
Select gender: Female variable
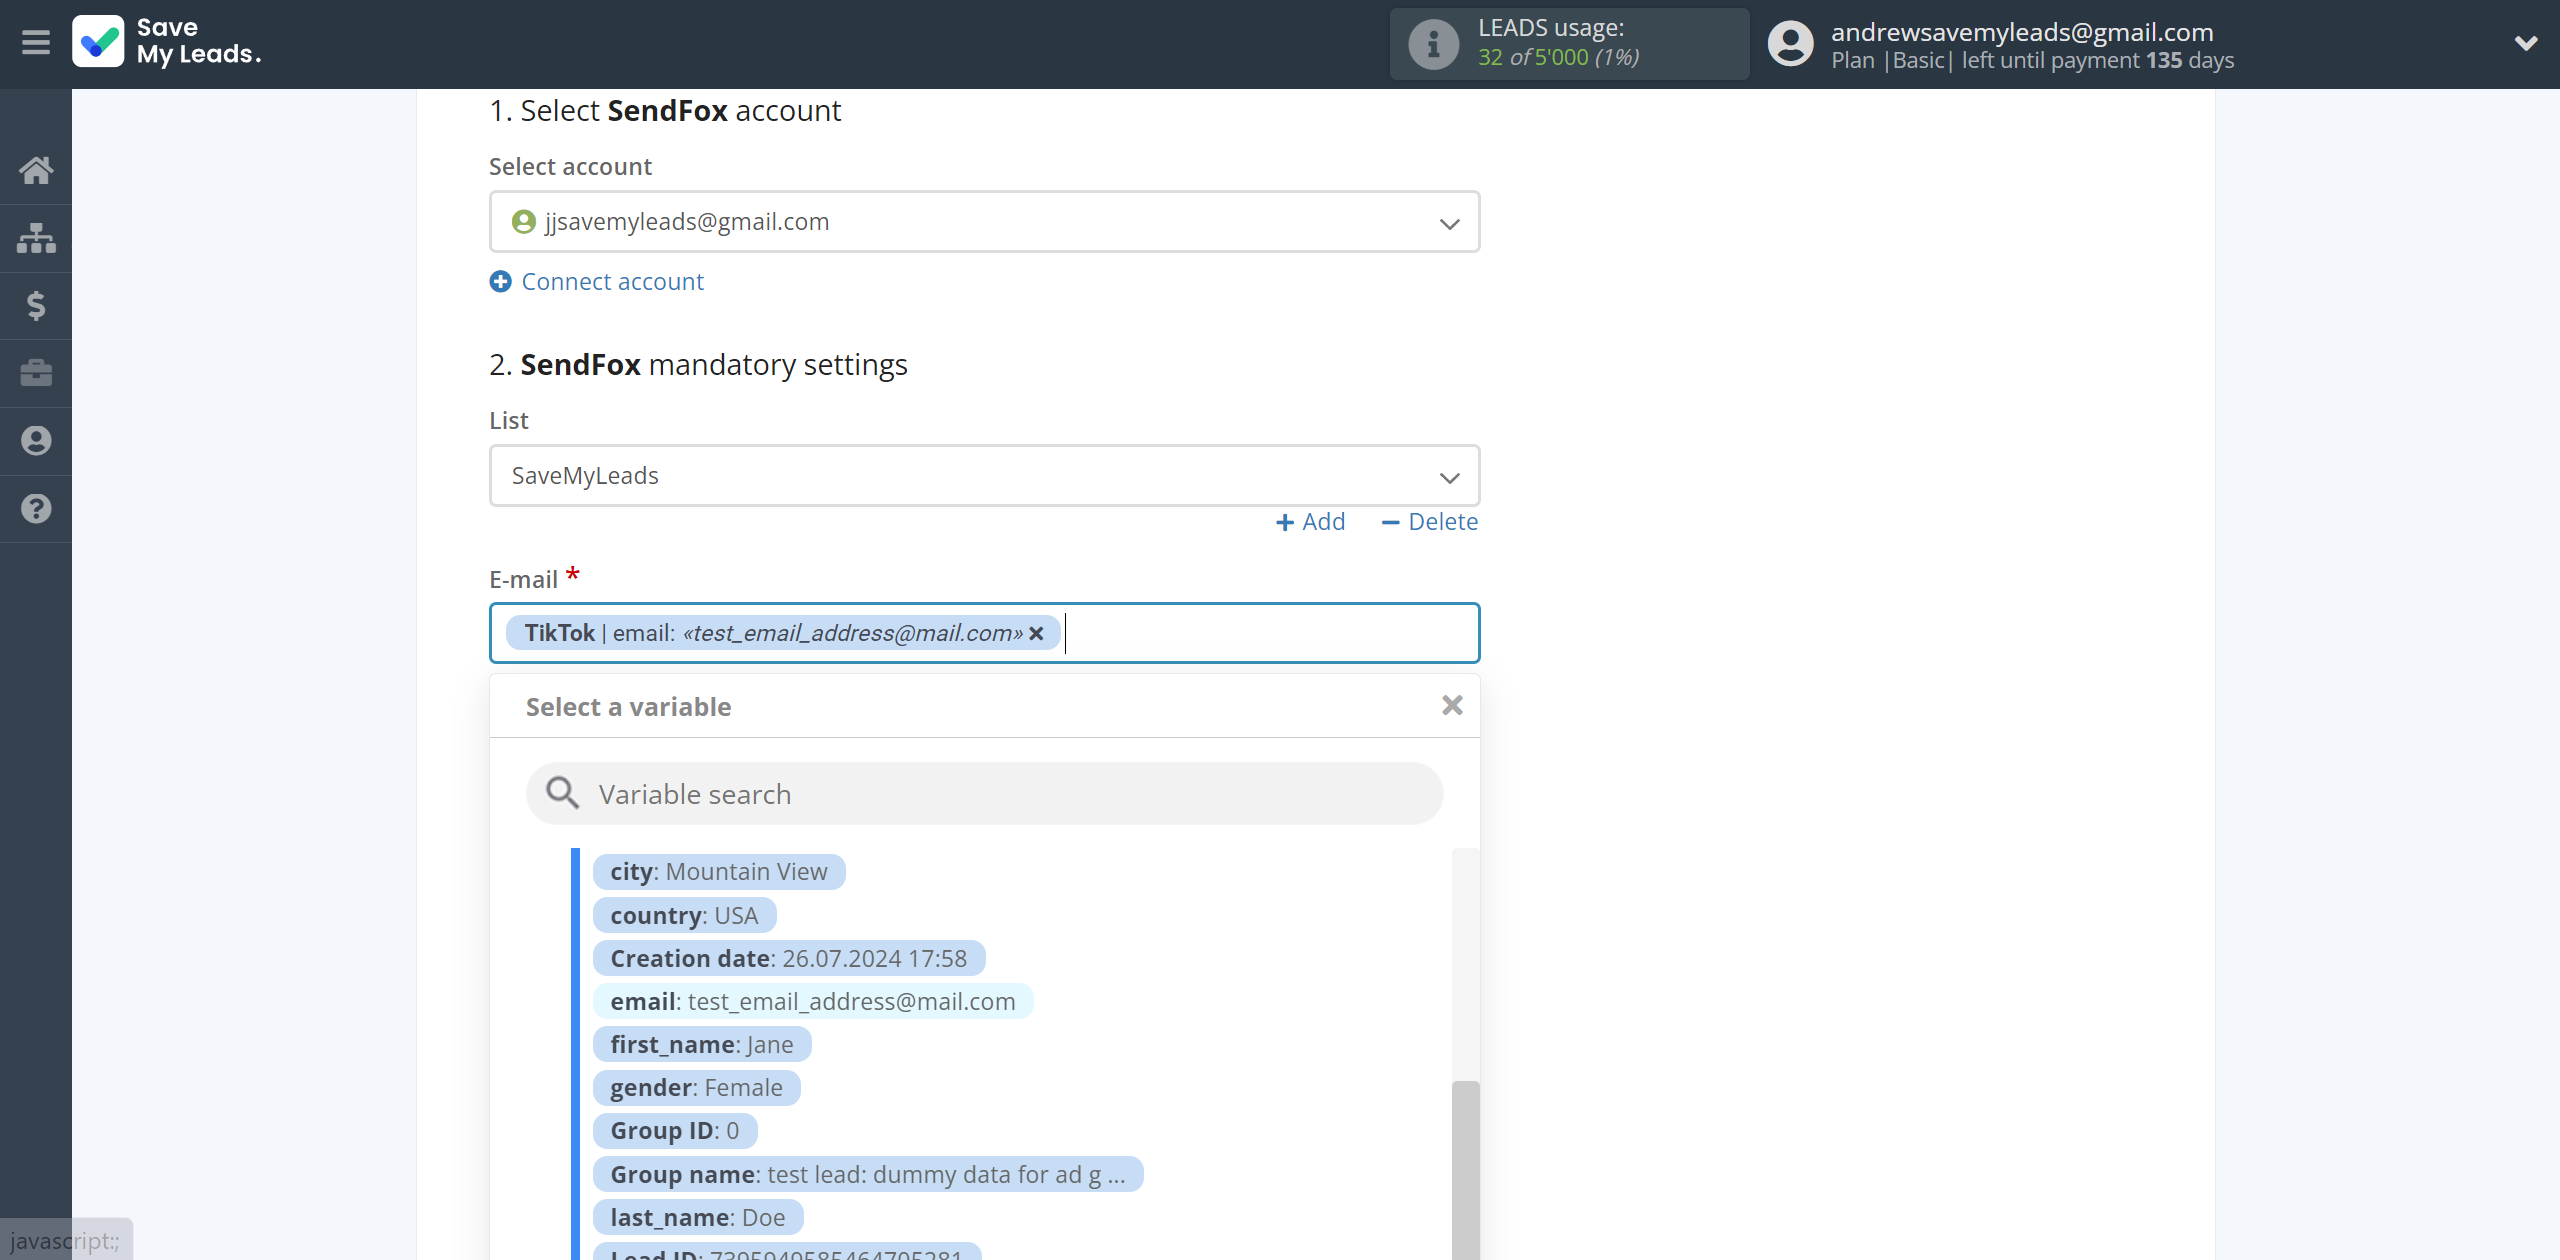tap(697, 1088)
